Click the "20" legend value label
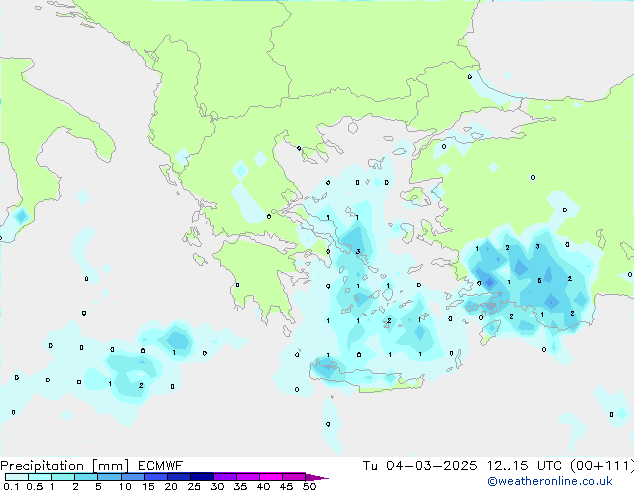The image size is (634, 490). pos(171,486)
